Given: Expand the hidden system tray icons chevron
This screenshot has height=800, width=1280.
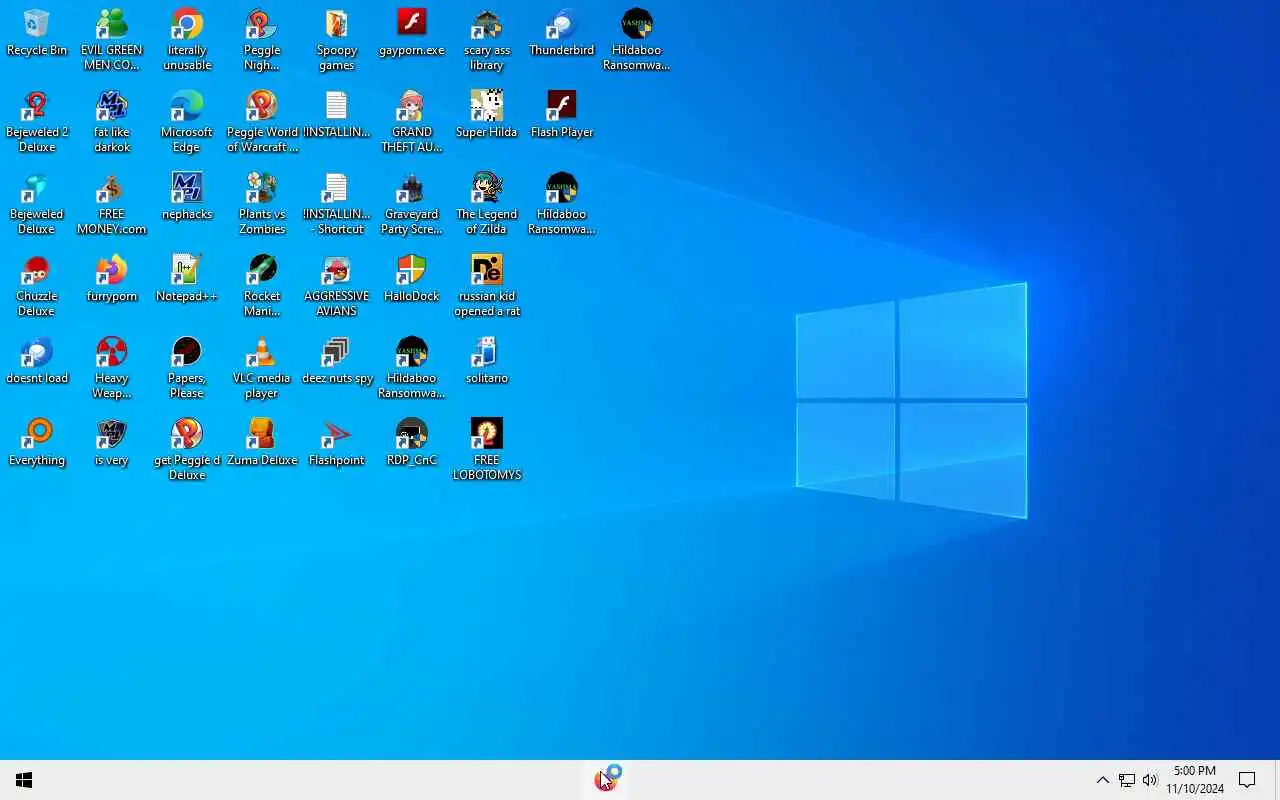Looking at the screenshot, I should tap(1102, 780).
